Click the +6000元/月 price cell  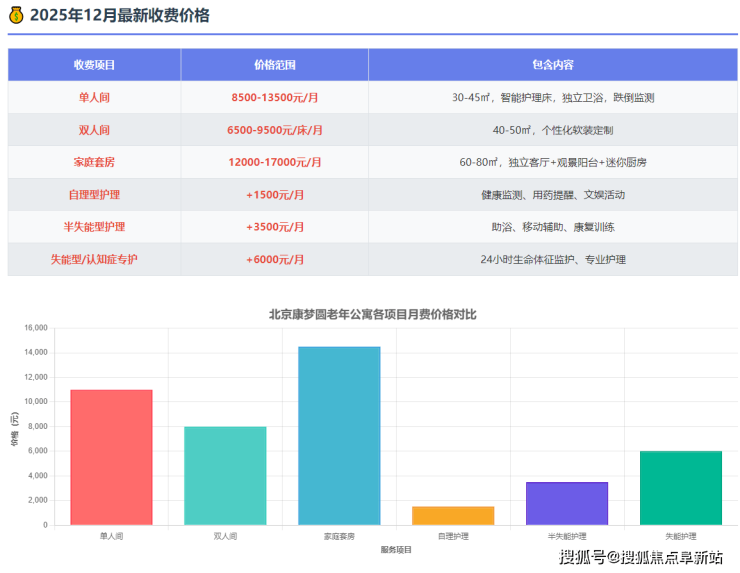tap(274, 260)
